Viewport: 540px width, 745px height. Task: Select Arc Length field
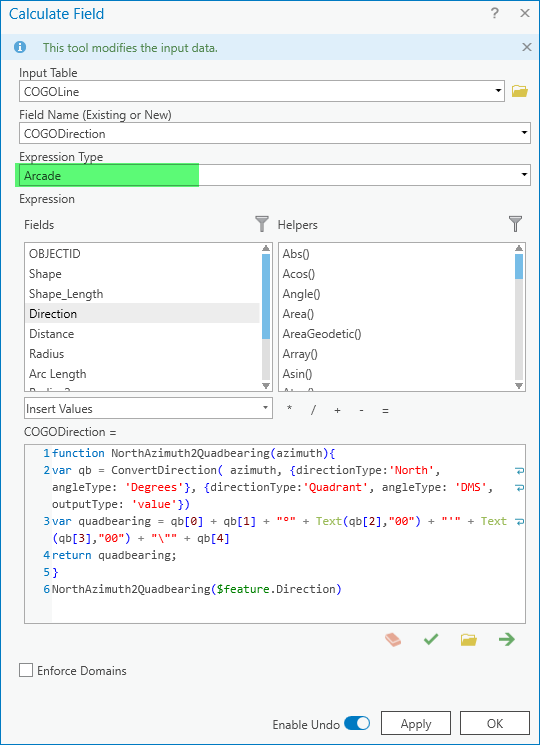(142, 373)
